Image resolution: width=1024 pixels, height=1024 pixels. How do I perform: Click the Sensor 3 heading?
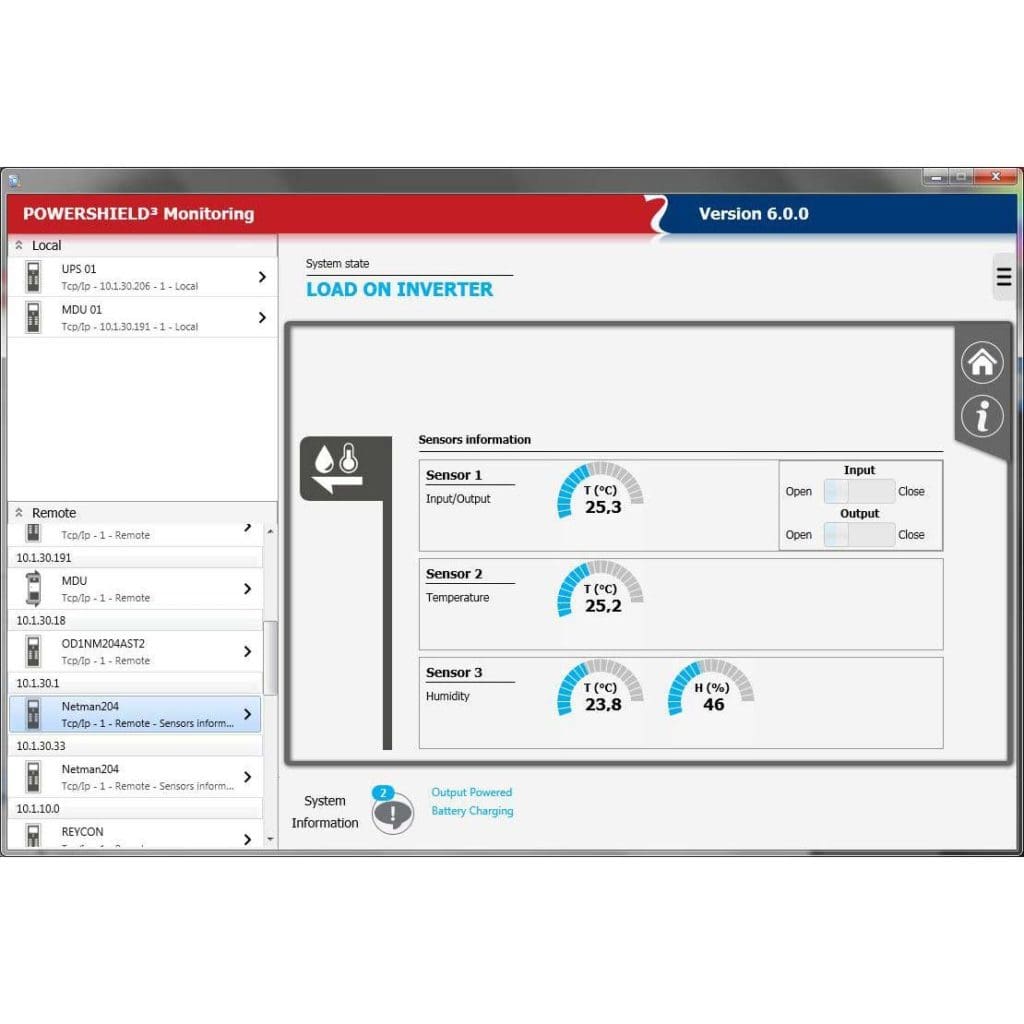(454, 672)
